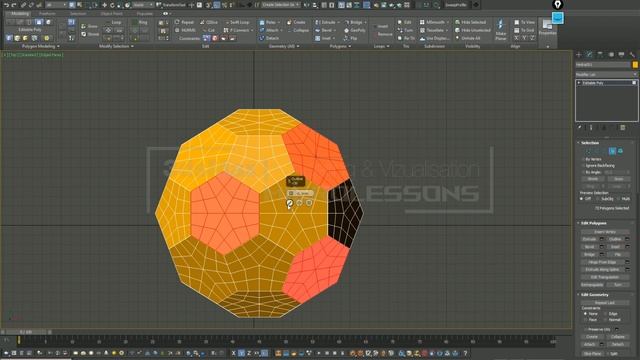This screenshot has width=640, height=360.
Task: Click the Extrude Along Spline button
Action: (x=602, y=269)
